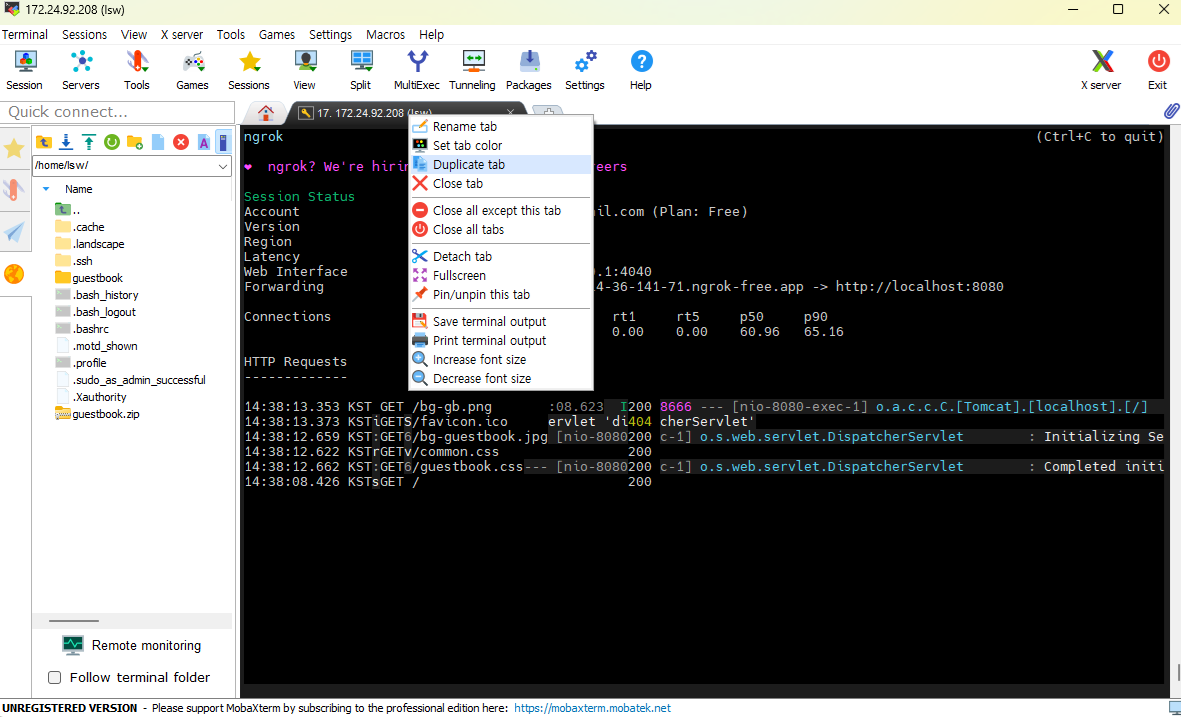This screenshot has height=717, width=1181.
Task: Click the View toolbar icon
Action: (x=304, y=70)
